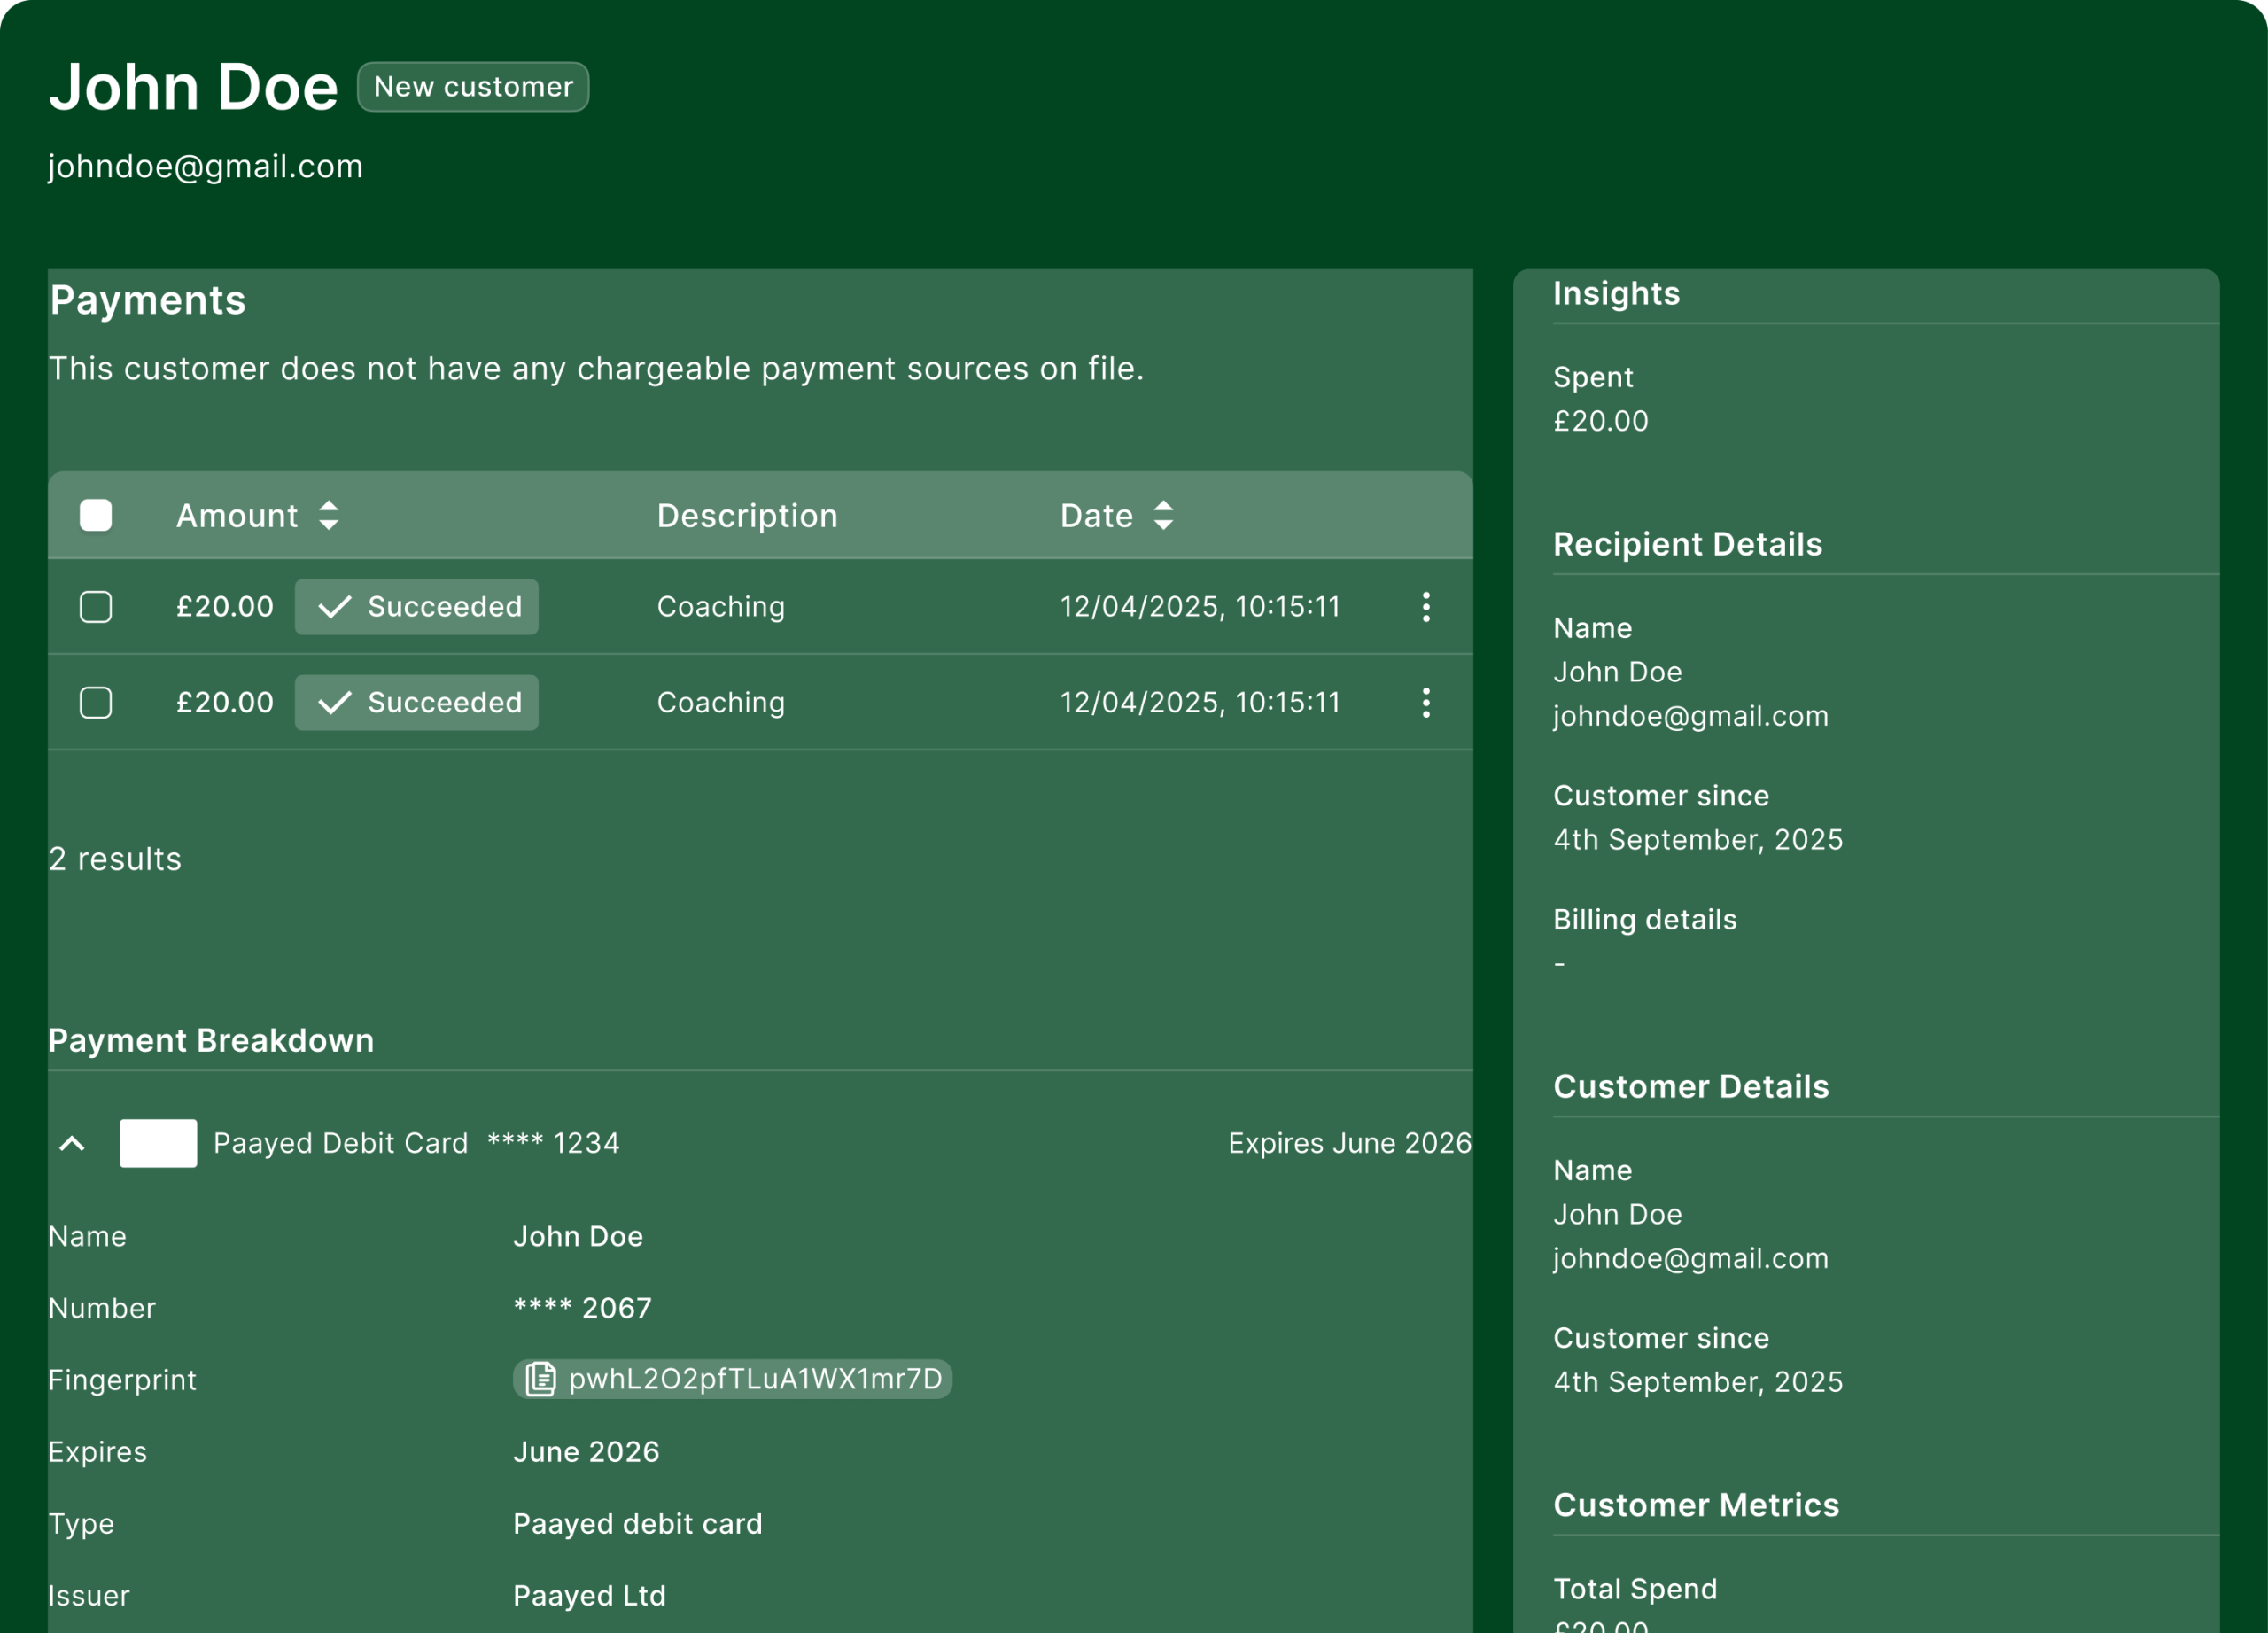Screen dimensions: 2268x1633
Task: Tick the checkbox for the second £20.00 payment
Action: point(96,703)
